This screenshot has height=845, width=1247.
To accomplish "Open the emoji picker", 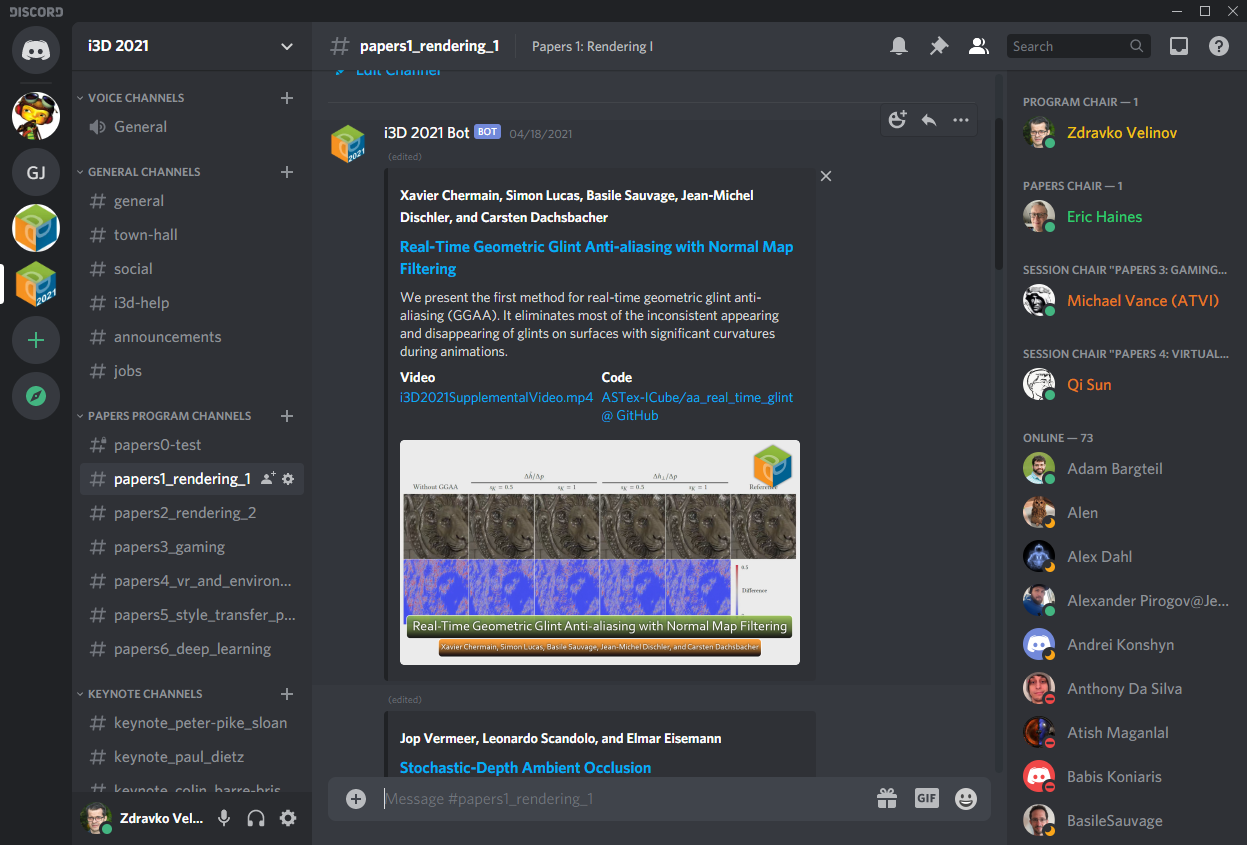I will tap(965, 798).
